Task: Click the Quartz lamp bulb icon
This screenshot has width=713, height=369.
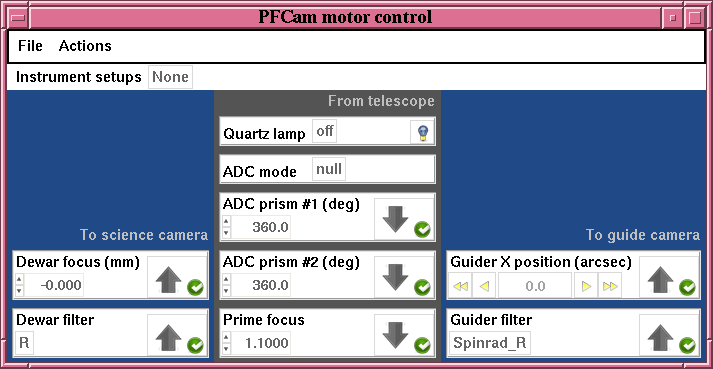Action: (423, 132)
